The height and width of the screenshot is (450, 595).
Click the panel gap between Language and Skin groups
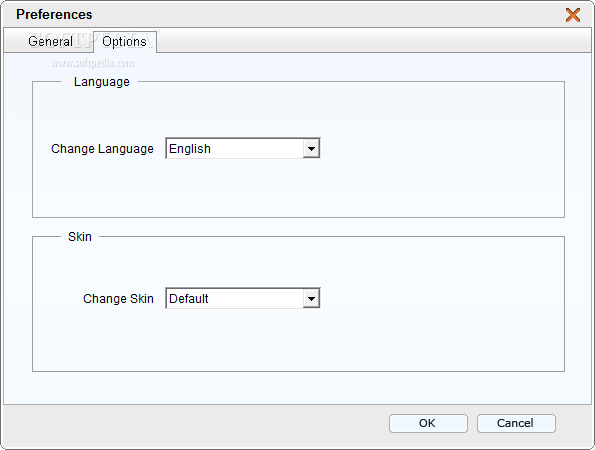[x=298, y=227]
